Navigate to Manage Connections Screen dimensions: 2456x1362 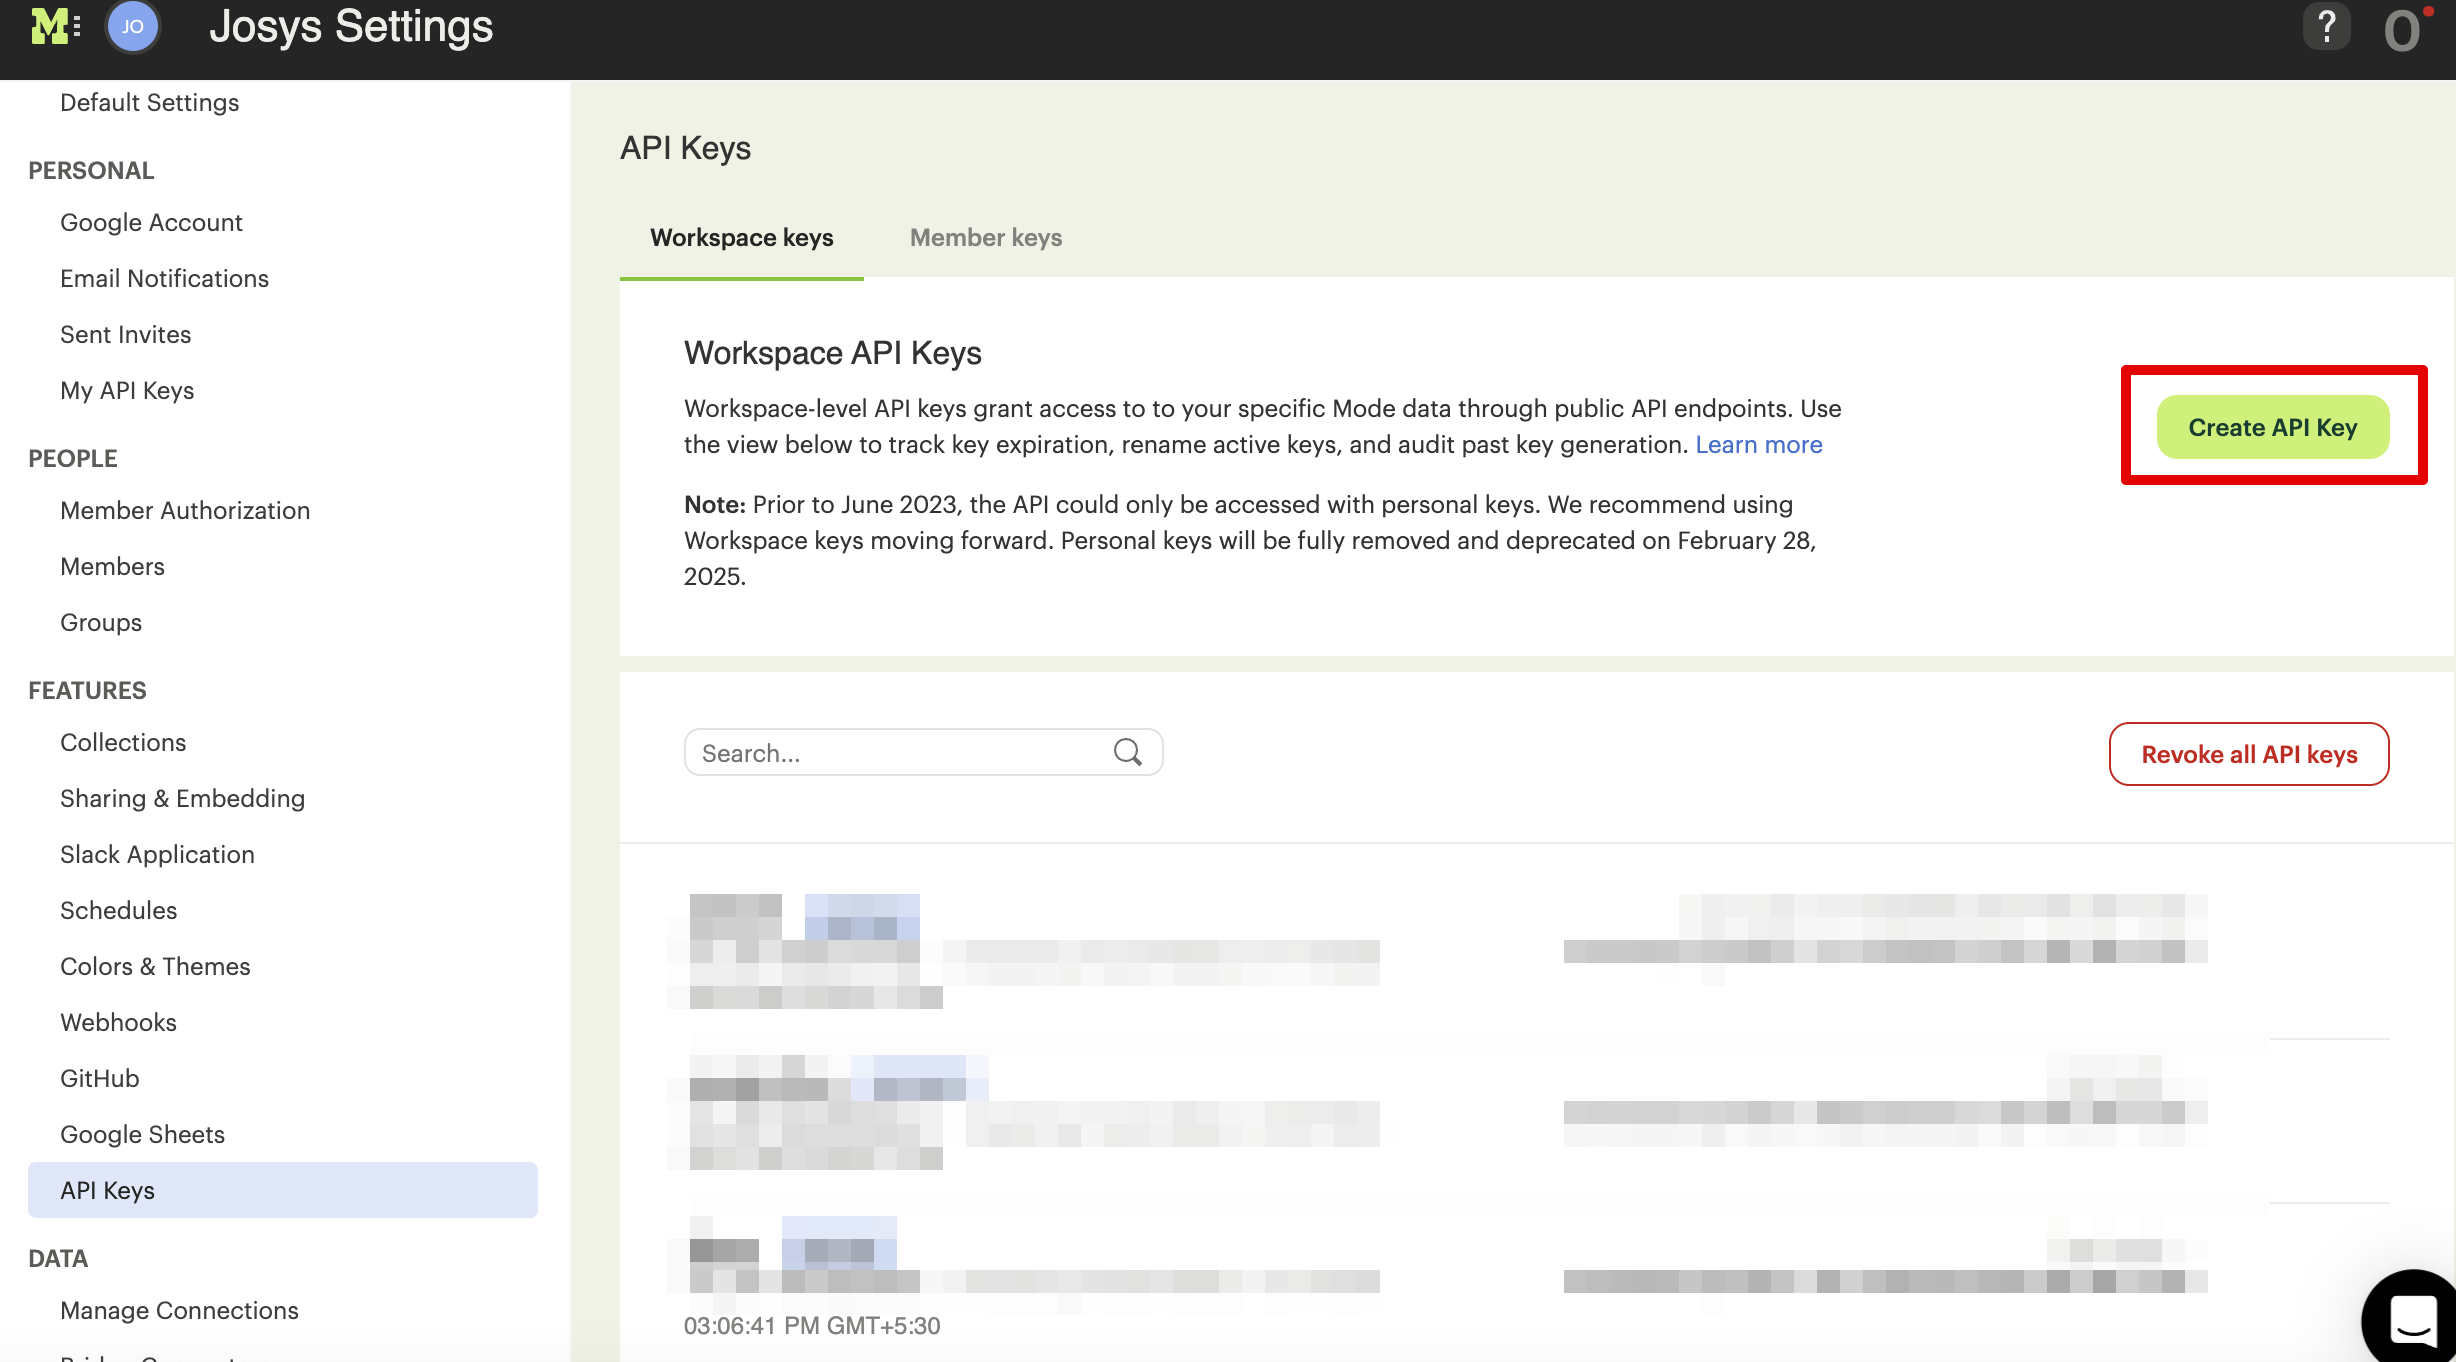point(179,1310)
